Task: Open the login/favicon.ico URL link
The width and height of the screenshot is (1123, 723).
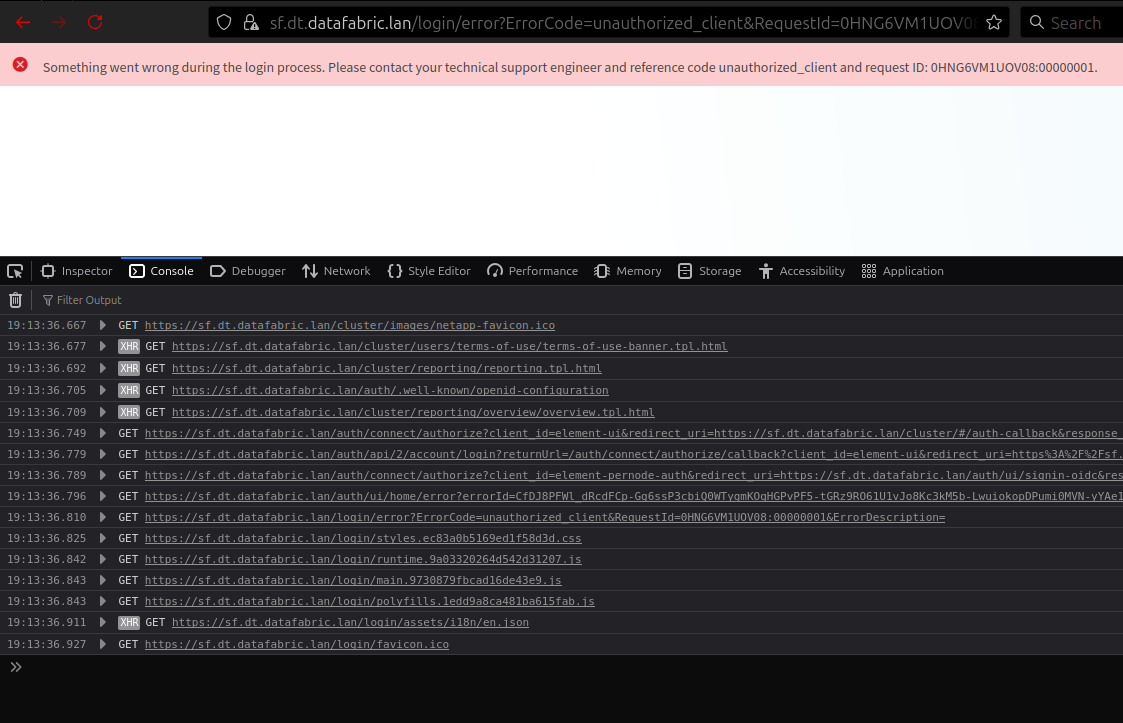Action: pyautogui.click(x=297, y=644)
